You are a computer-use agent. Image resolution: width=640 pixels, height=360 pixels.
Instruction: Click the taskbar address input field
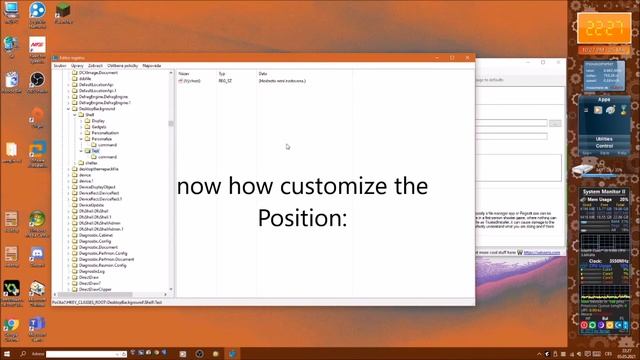tap(86, 354)
